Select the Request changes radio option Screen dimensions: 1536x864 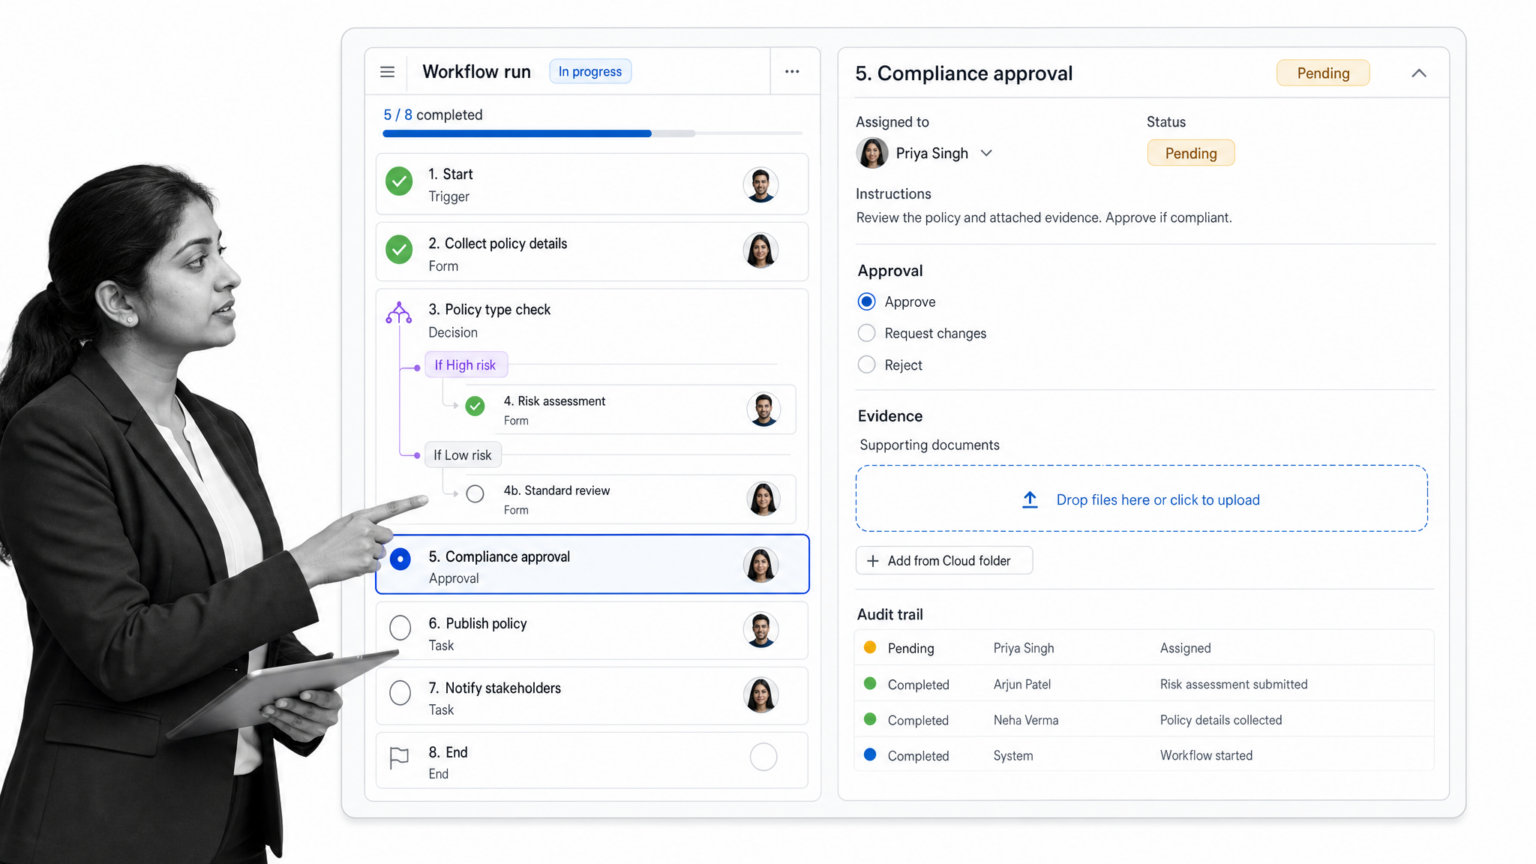pyautogui.click(x=867, y=333)
